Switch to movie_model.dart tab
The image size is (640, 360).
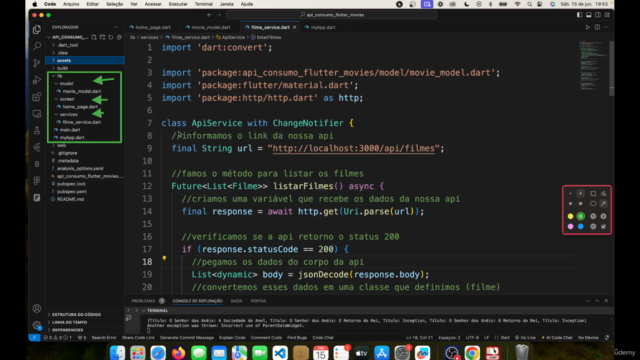pyautogui.click(x=211, y=27)
